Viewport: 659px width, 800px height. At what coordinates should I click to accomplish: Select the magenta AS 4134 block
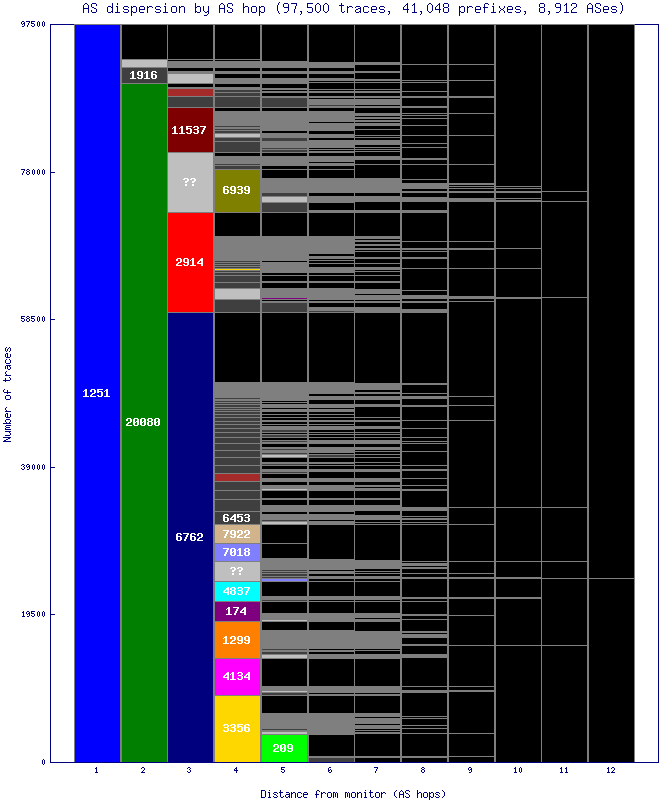(237, 676)
